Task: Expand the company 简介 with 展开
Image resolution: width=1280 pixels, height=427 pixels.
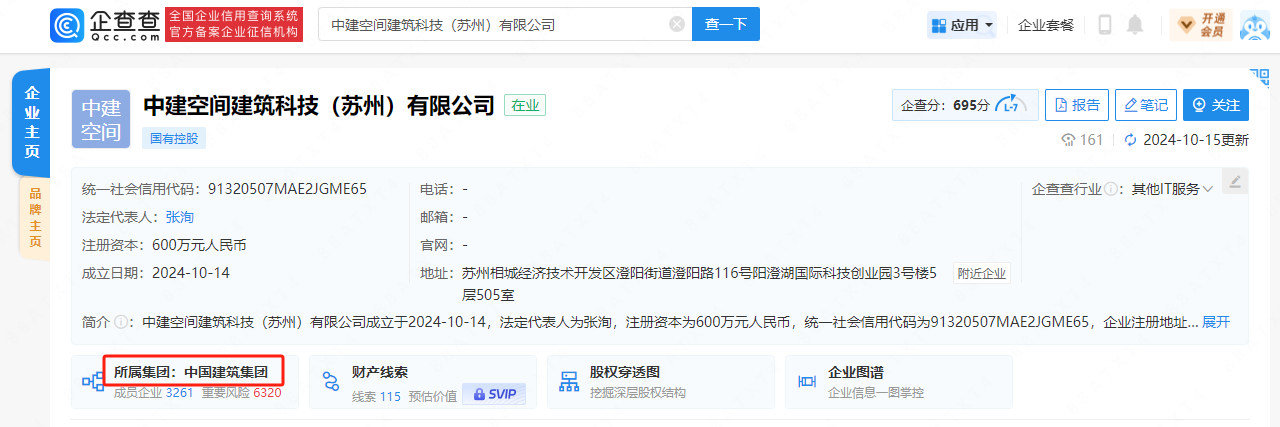Action: click(x=1216, y=322)
